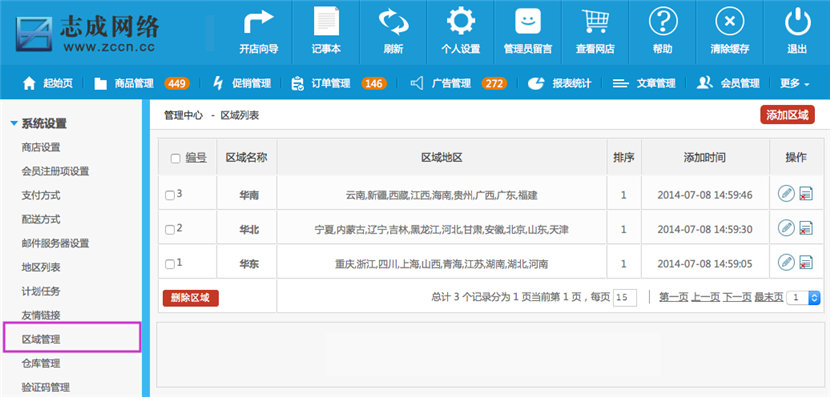Open 促销管理 in navigation bar

(x=242, y=83)
